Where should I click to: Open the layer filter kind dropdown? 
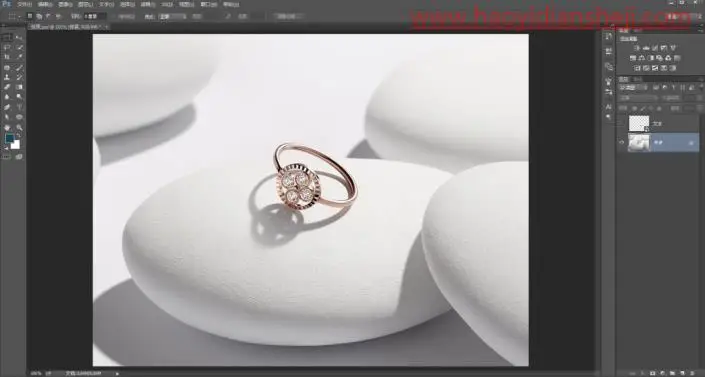coord(633,87)
